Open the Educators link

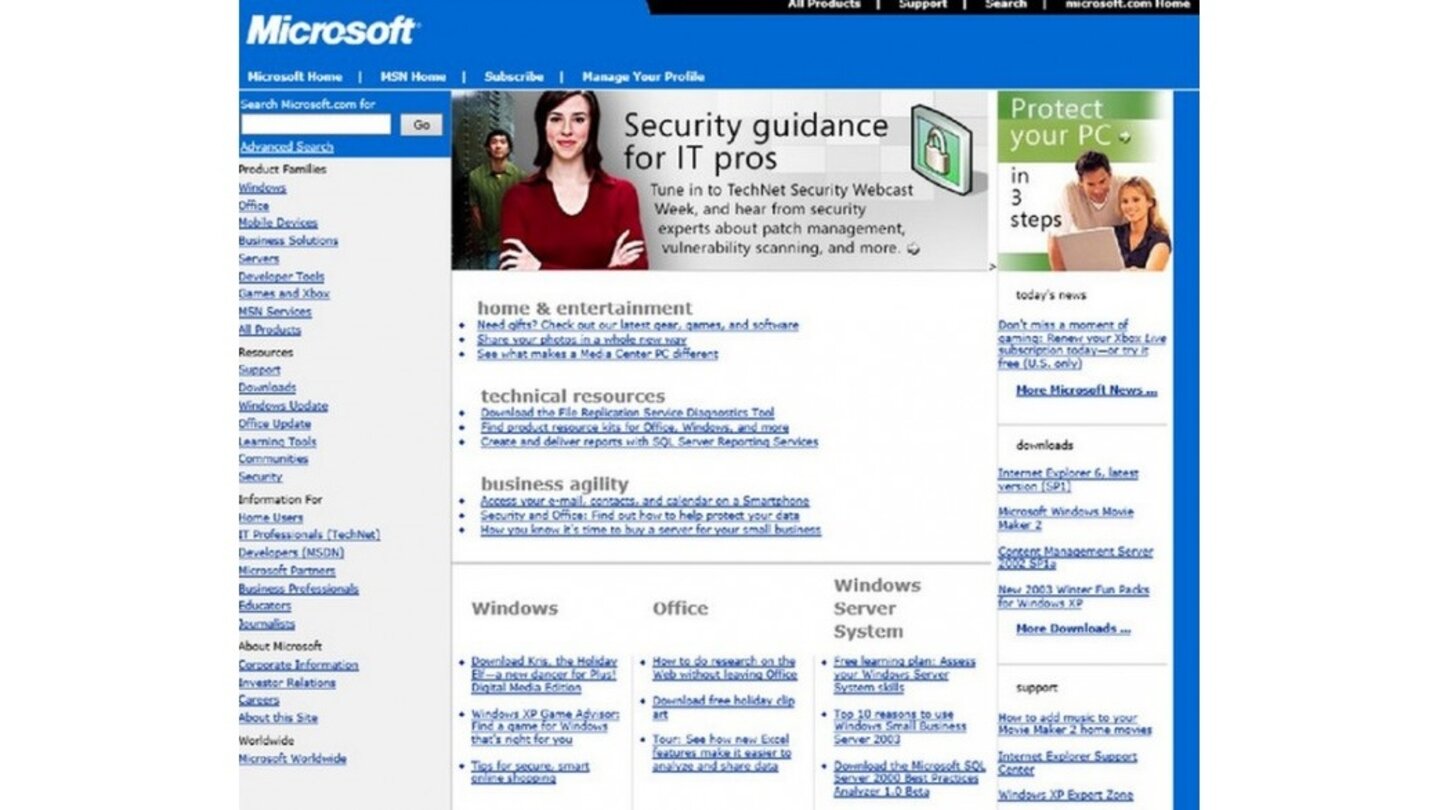pos(265,606)
